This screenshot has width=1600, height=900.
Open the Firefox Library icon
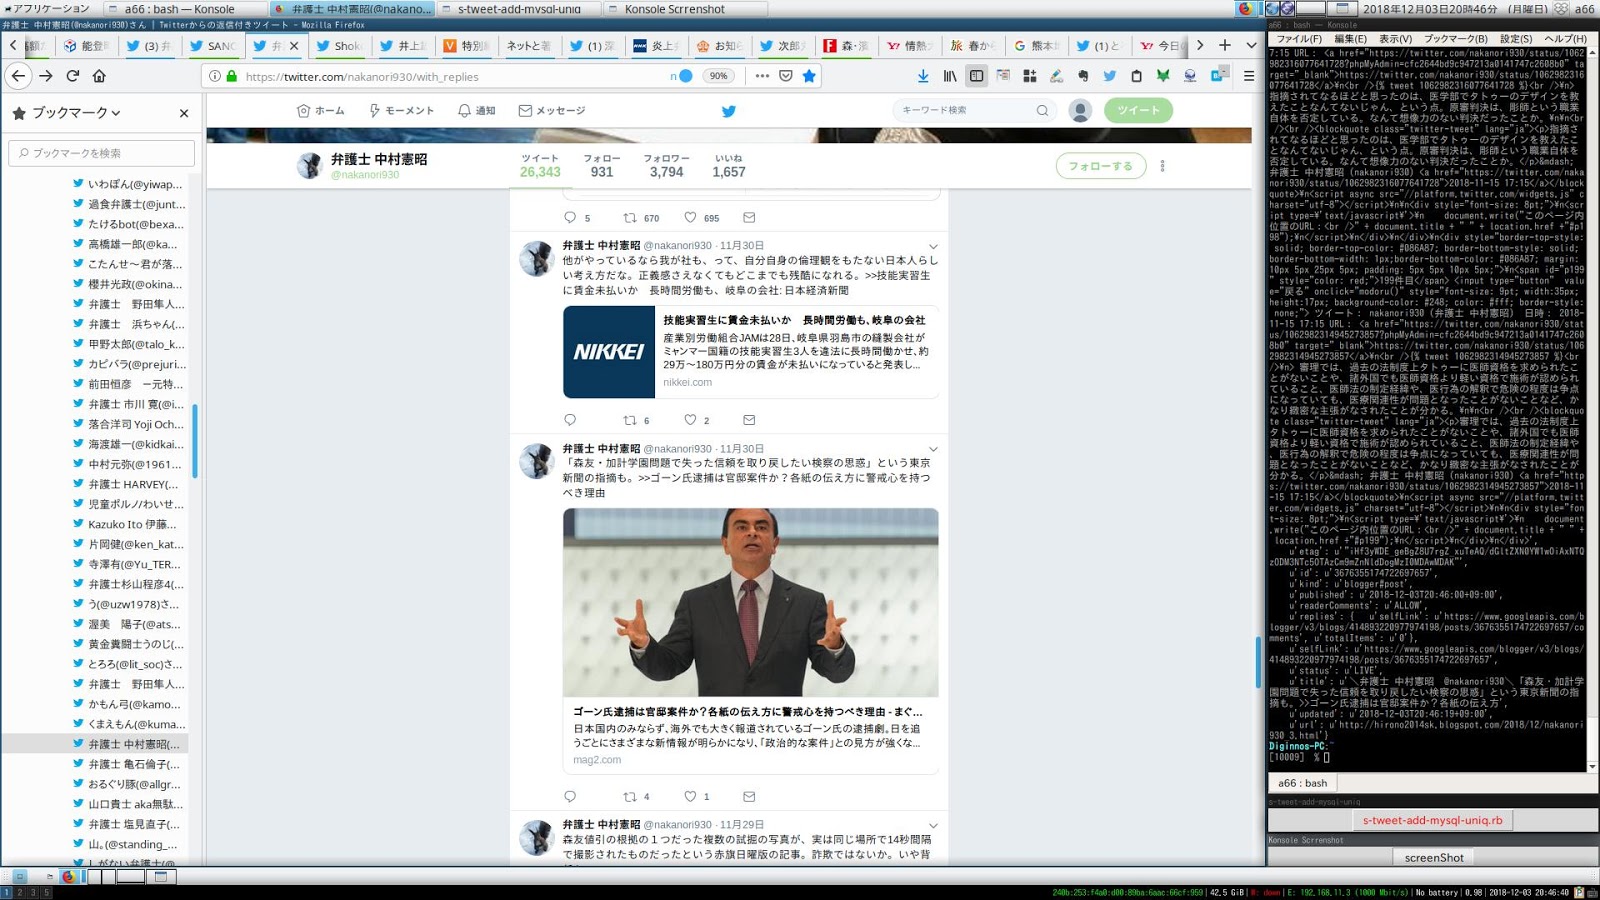pyautogui.click(x=950, y=76)
